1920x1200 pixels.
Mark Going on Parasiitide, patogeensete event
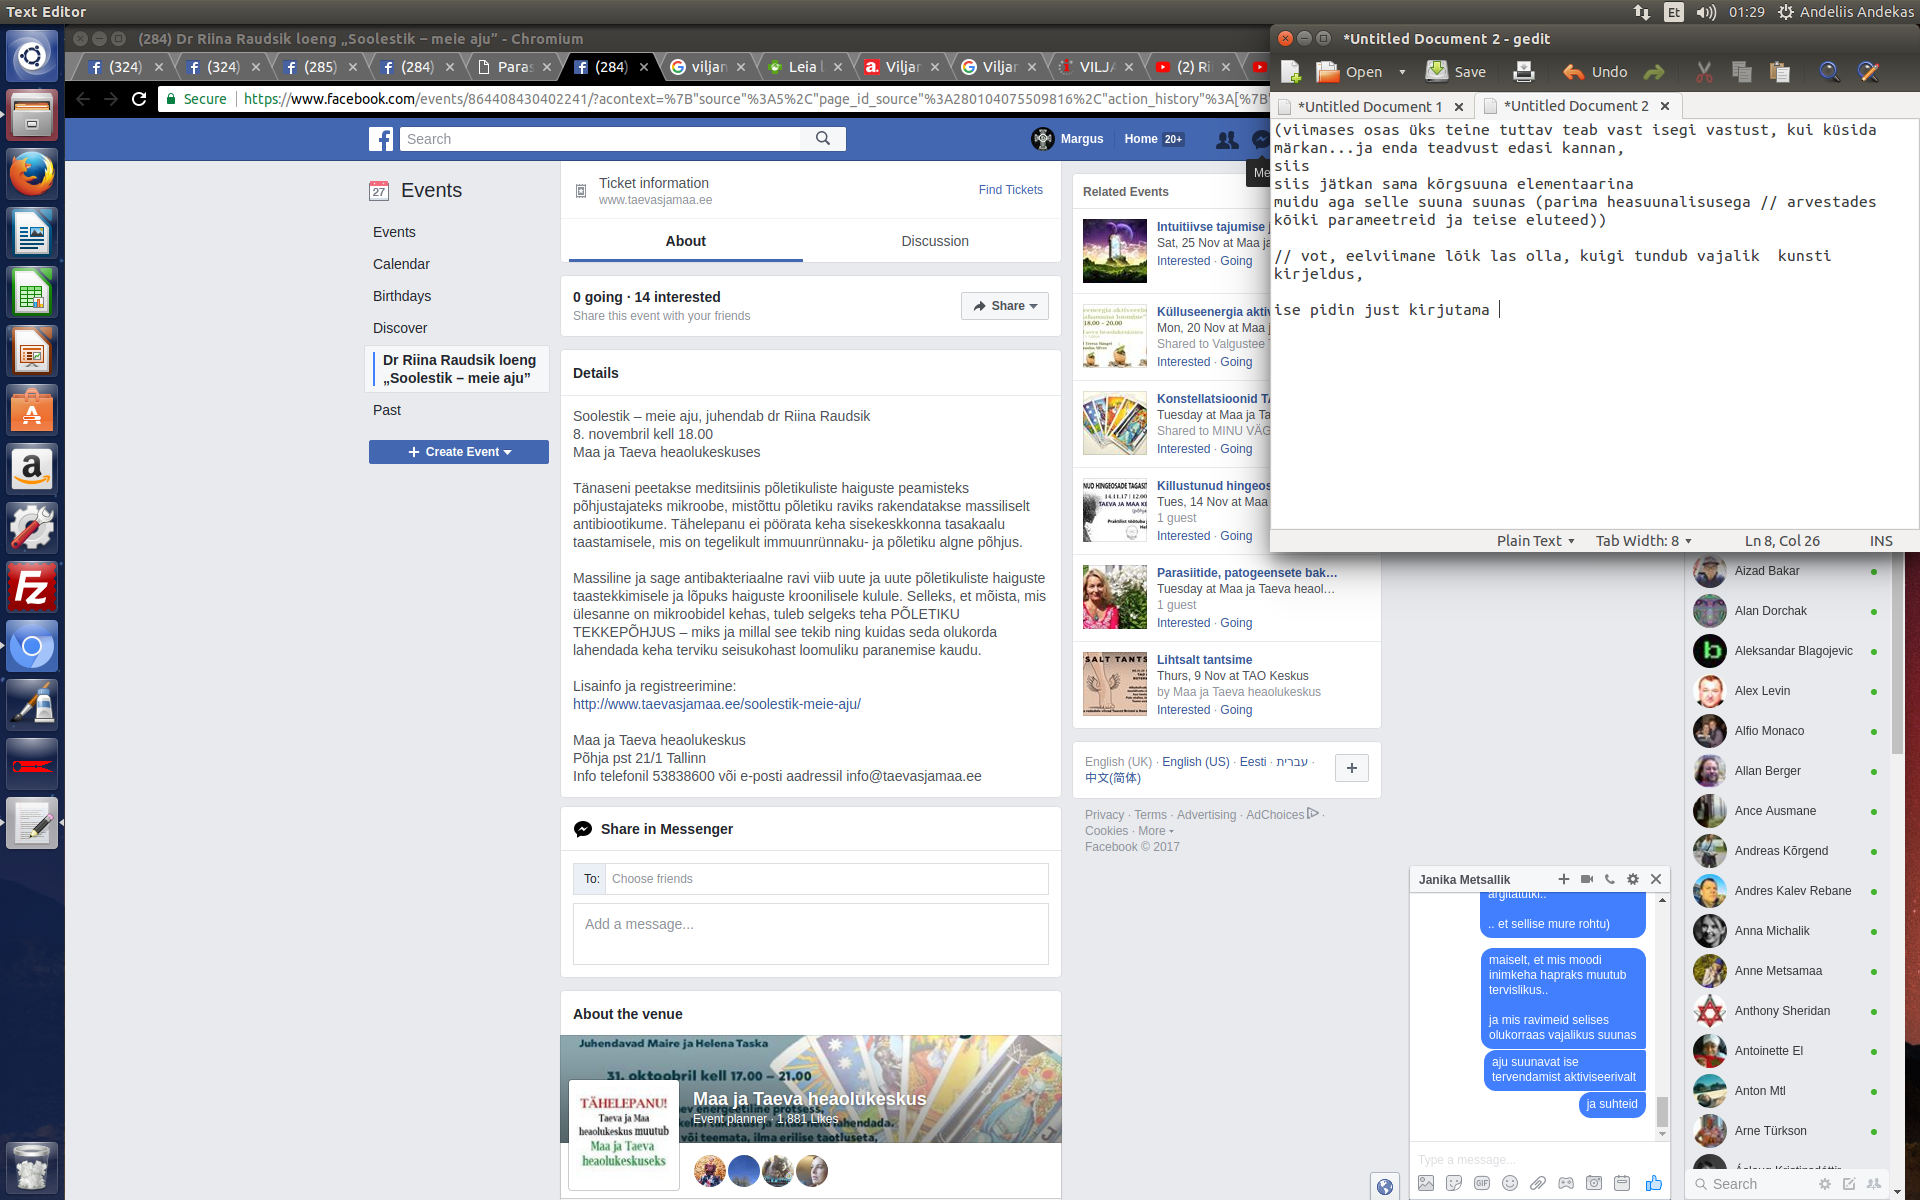click(x=1236, y=623)
